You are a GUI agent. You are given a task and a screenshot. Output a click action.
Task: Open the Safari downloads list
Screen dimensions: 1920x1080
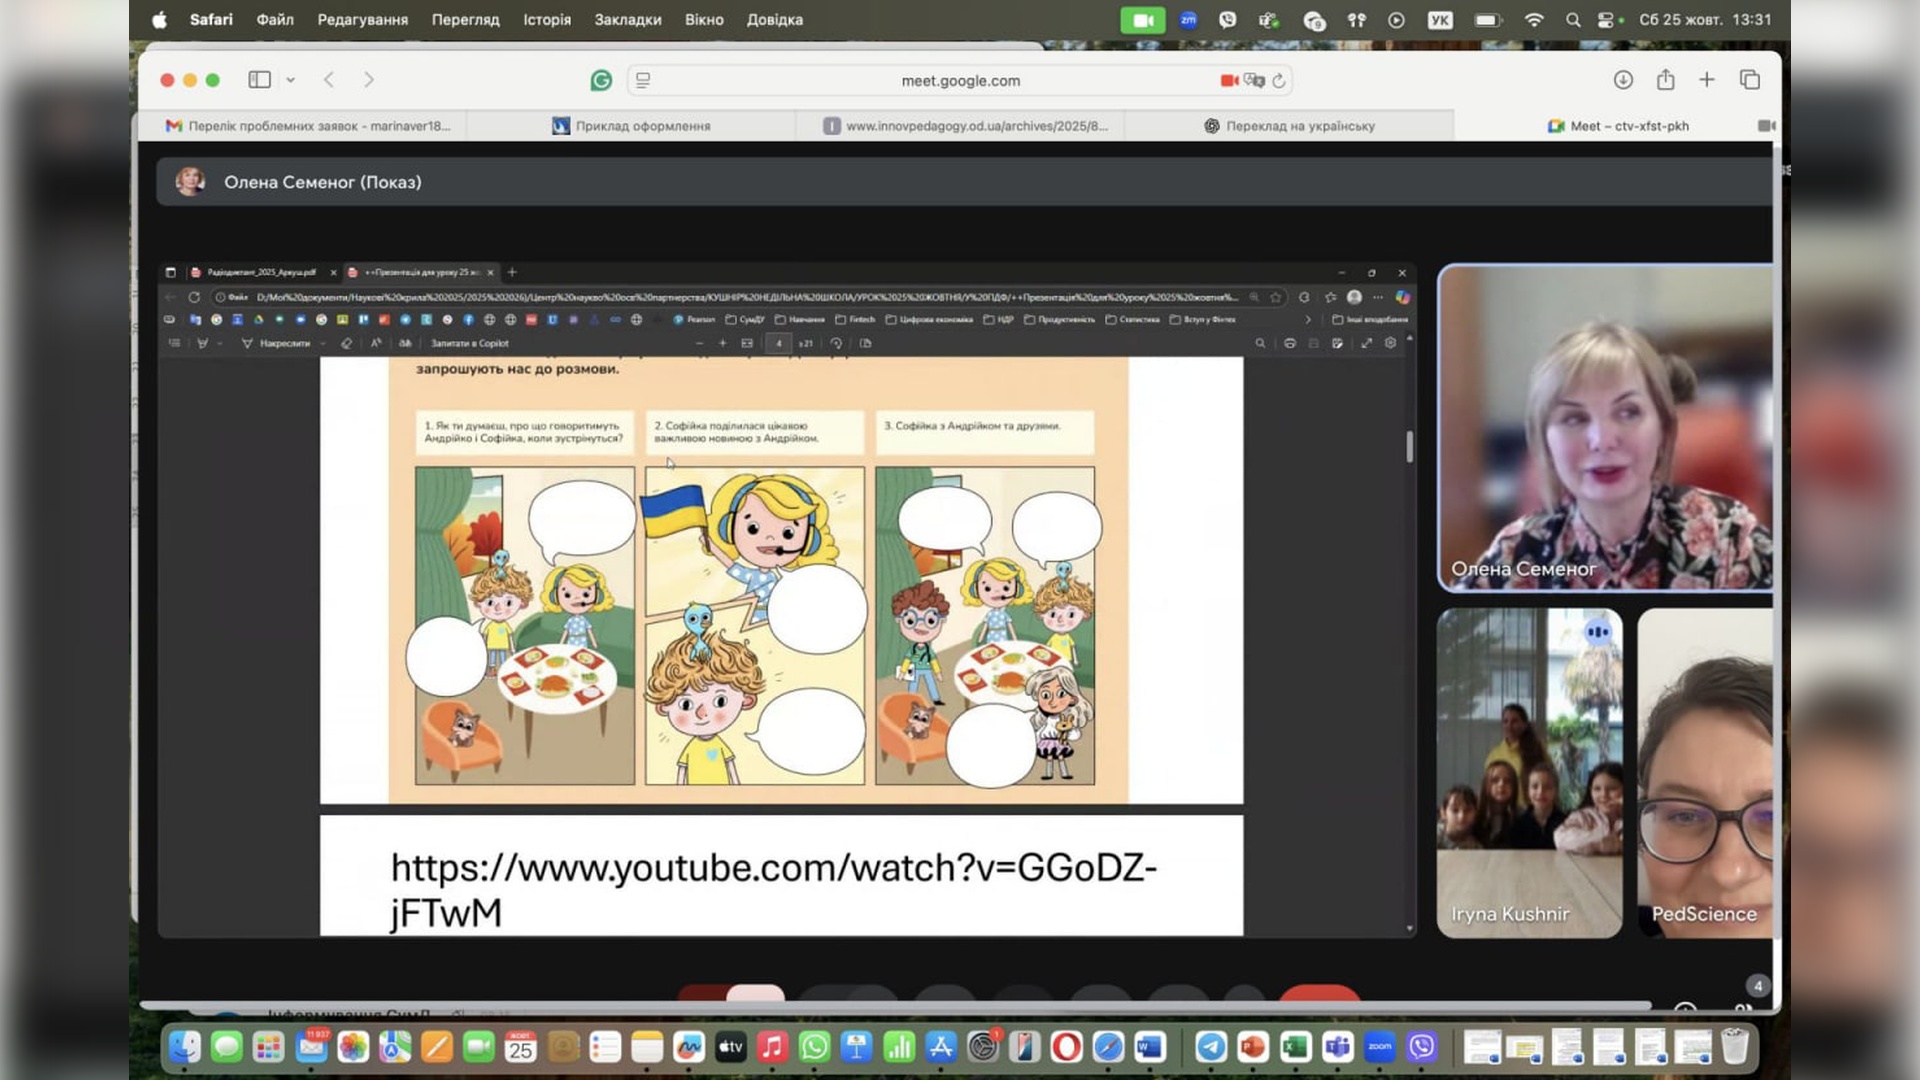1623,80
